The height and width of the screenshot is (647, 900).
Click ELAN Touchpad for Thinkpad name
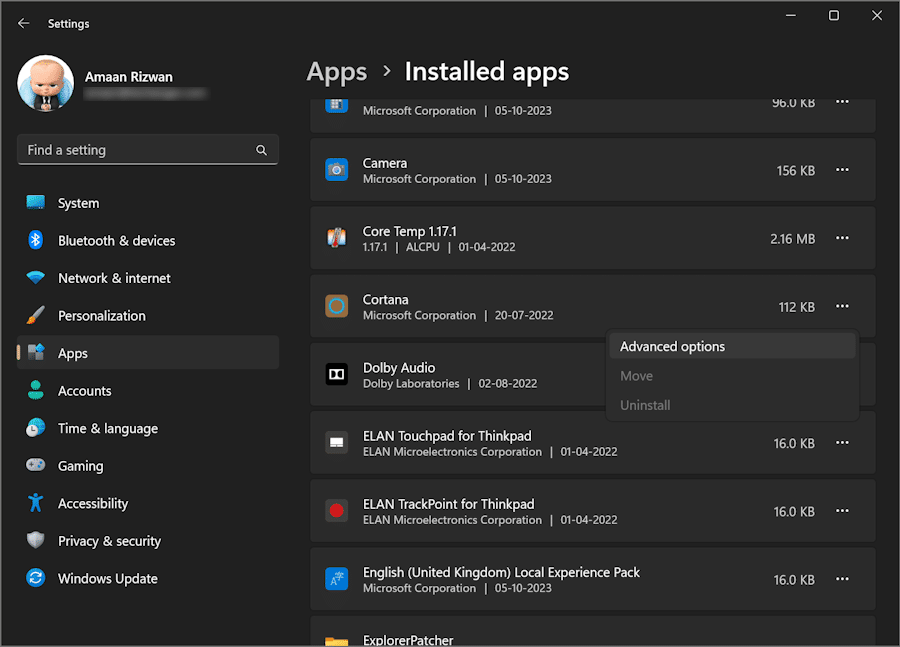(x=447, y=436)
